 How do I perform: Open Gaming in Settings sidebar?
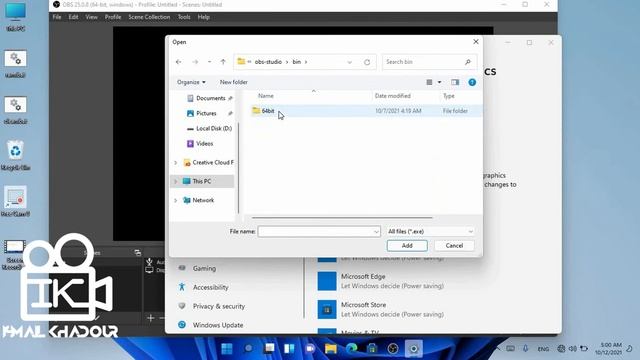(x=204, y=269)
